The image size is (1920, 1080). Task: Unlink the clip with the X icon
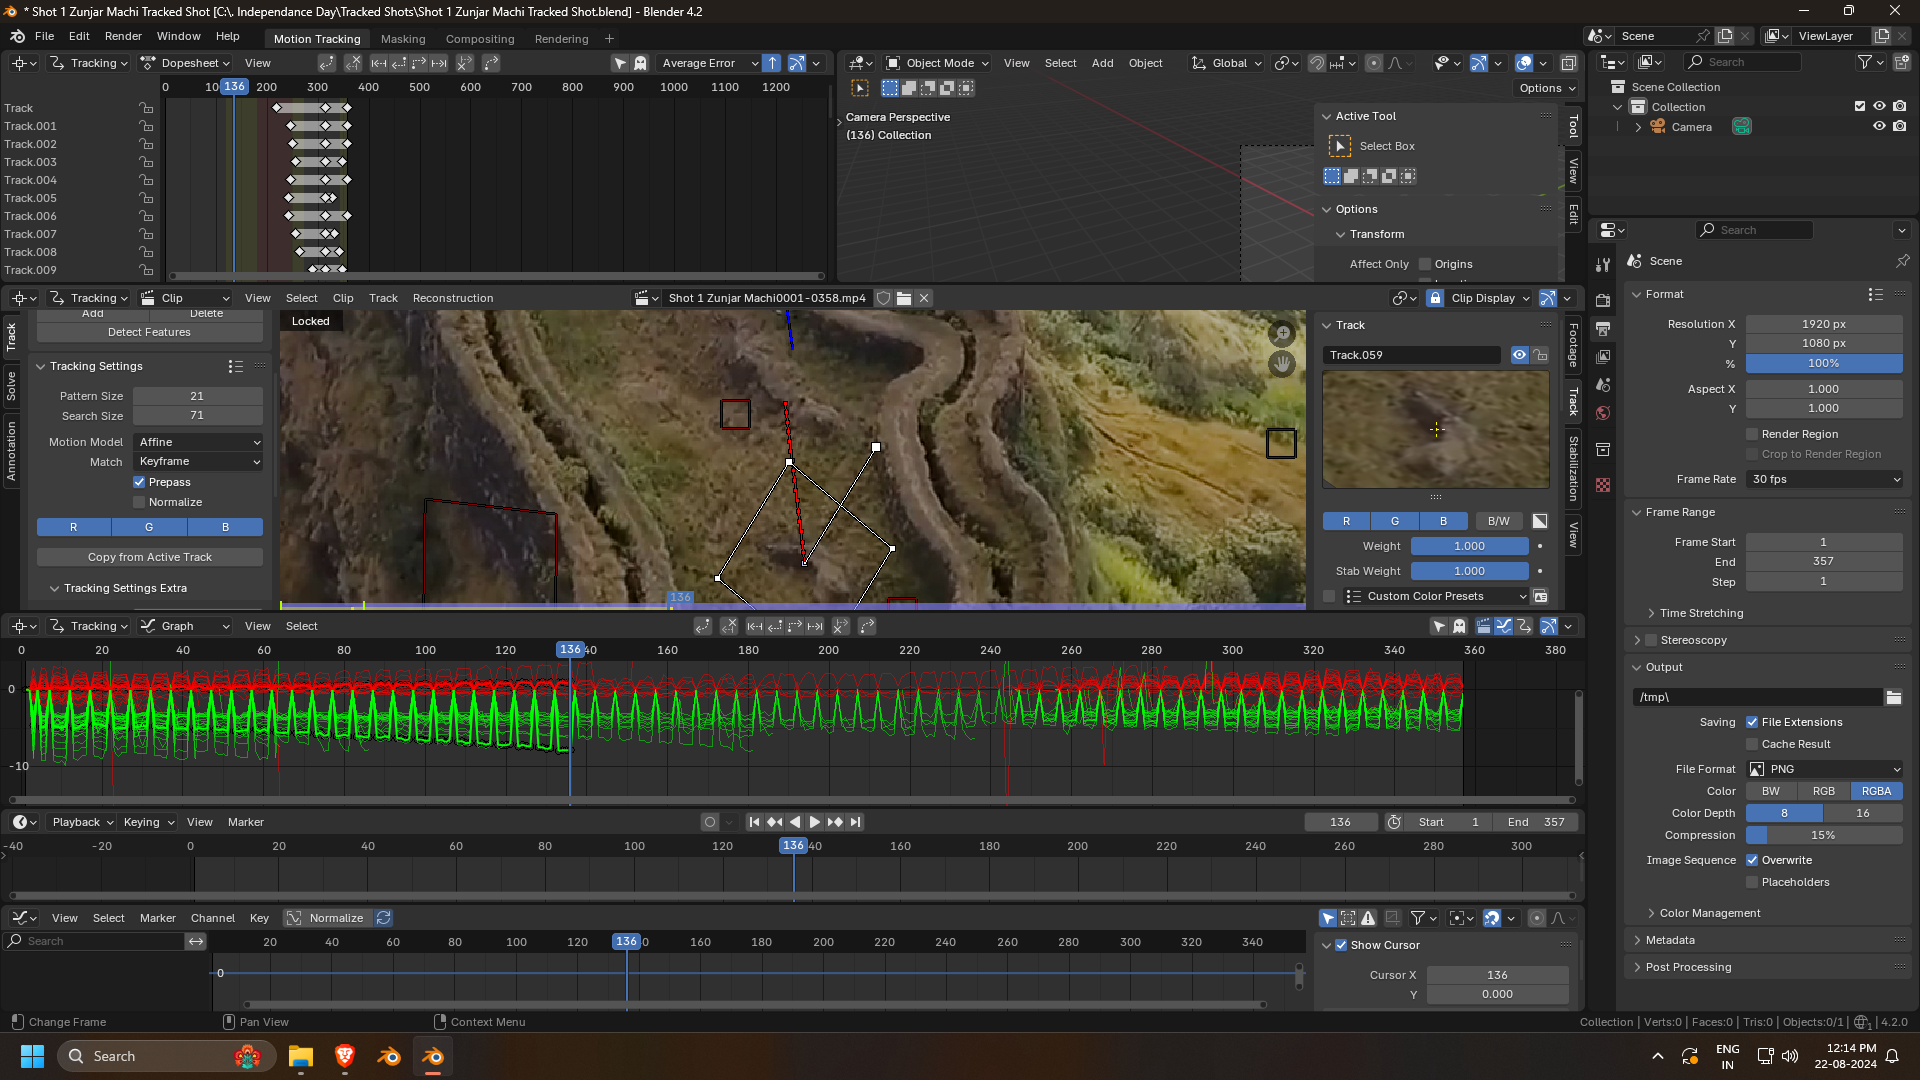pos(924,298)
